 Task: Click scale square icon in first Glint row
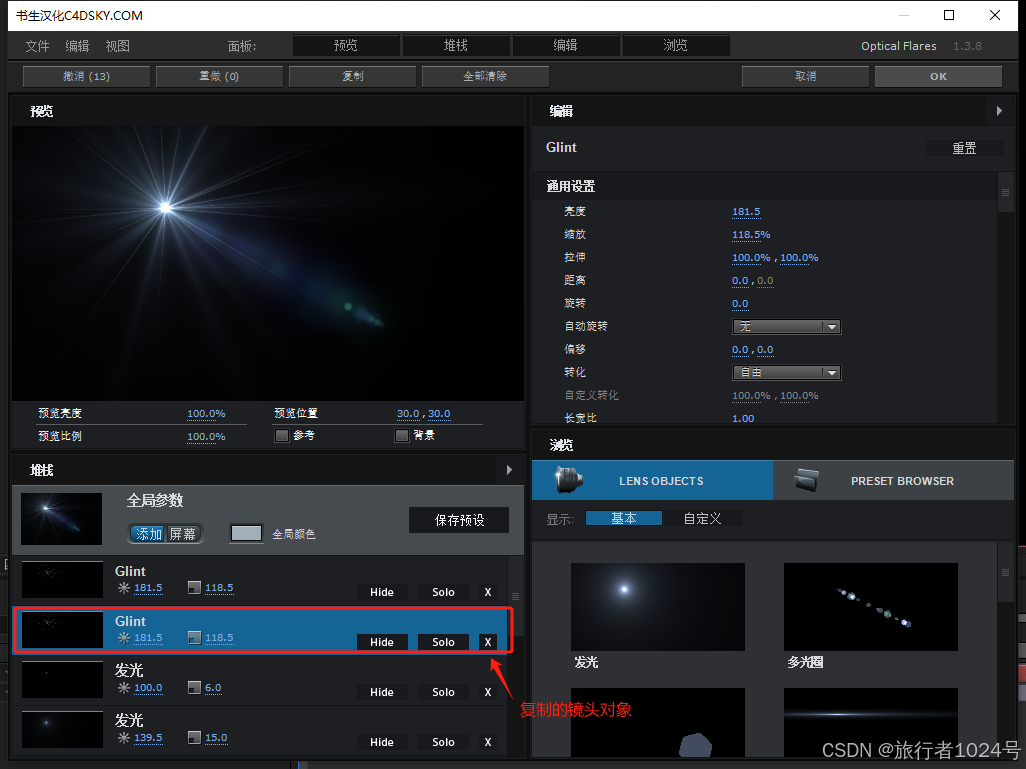(x=194, y=588)
